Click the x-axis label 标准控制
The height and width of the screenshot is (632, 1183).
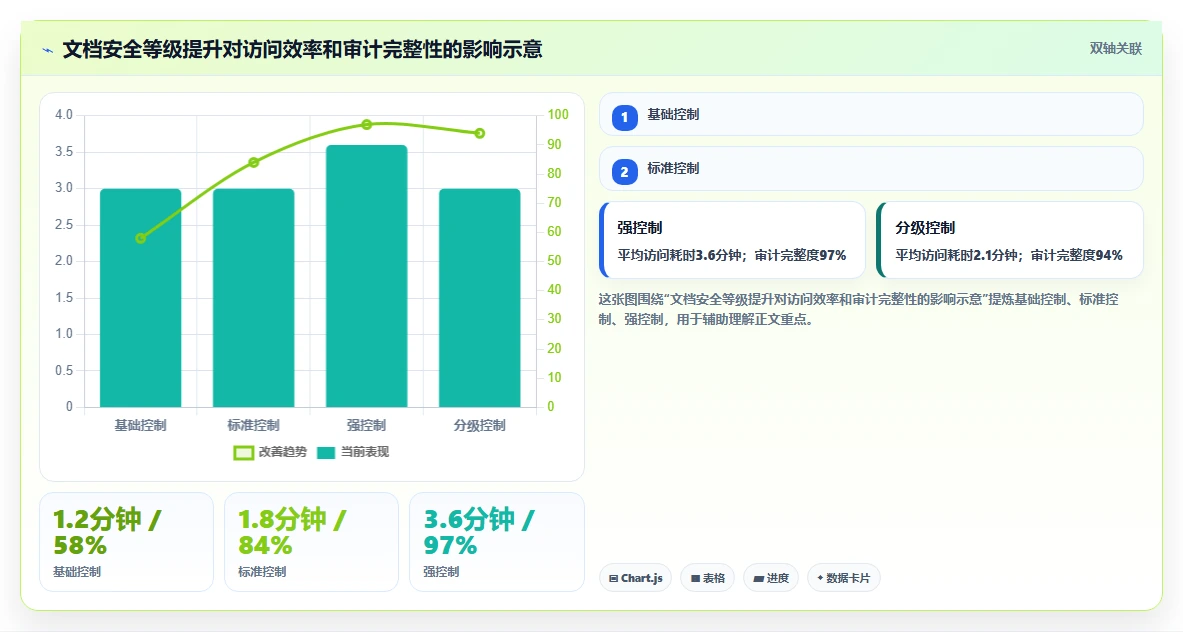[254, 425]
